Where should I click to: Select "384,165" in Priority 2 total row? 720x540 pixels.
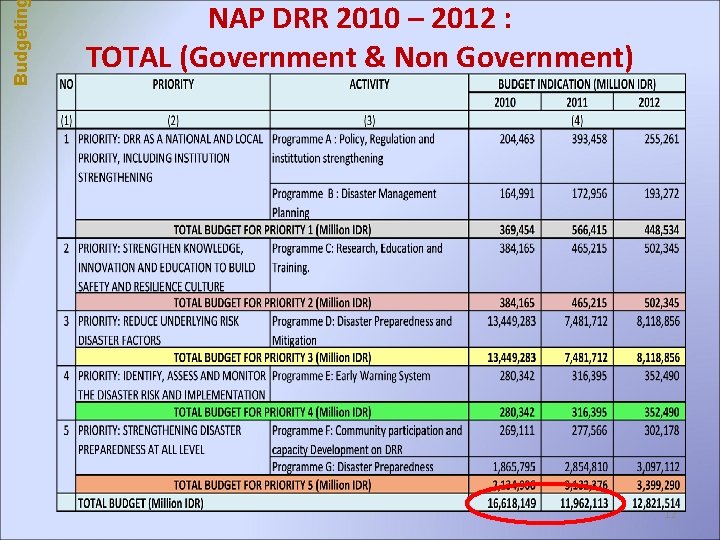pyautogui.click(x=517, y=303)
